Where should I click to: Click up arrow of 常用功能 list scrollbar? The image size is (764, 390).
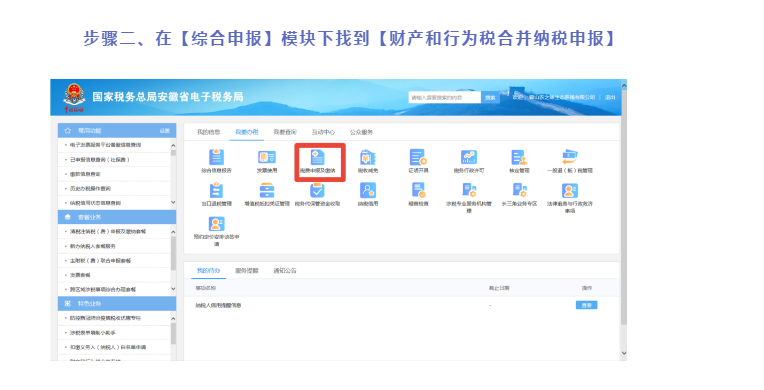(x=173, y=146)
